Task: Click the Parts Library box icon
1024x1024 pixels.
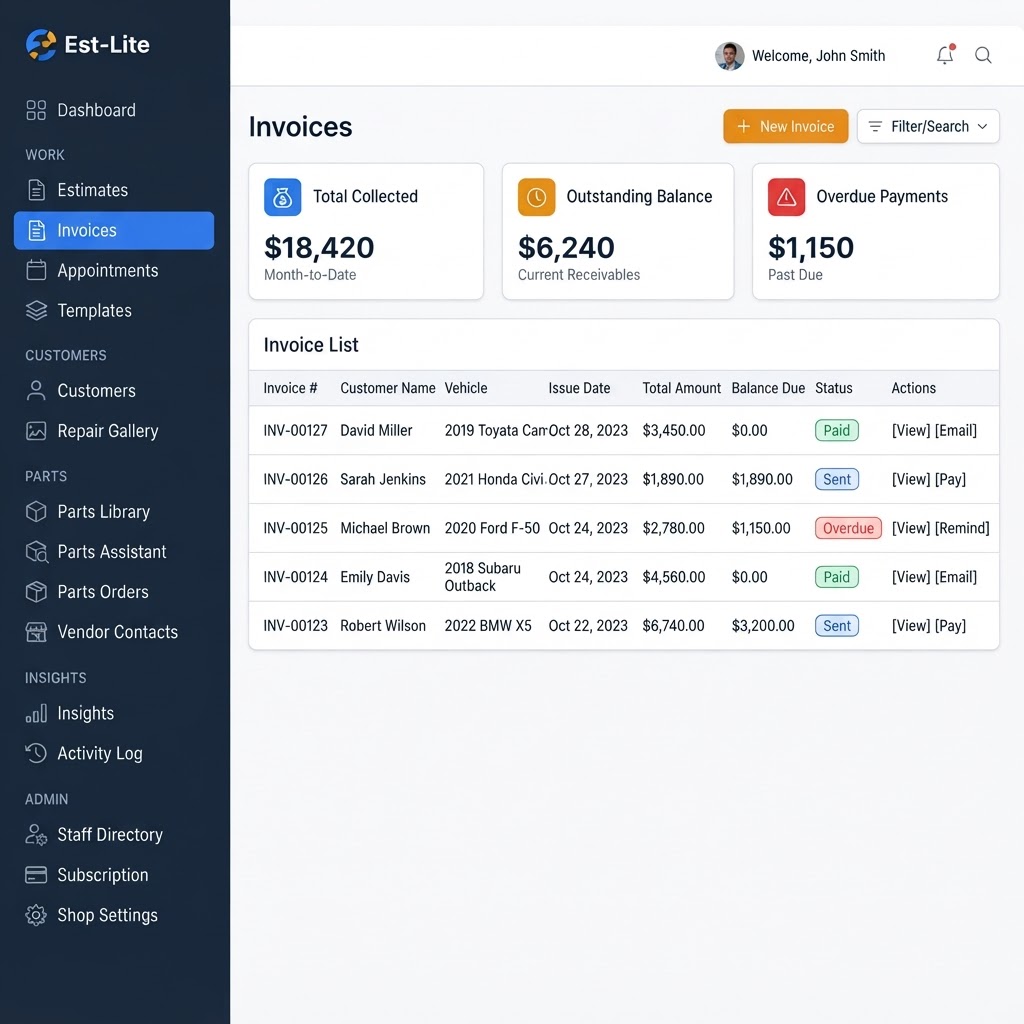Action: point(36,511)
